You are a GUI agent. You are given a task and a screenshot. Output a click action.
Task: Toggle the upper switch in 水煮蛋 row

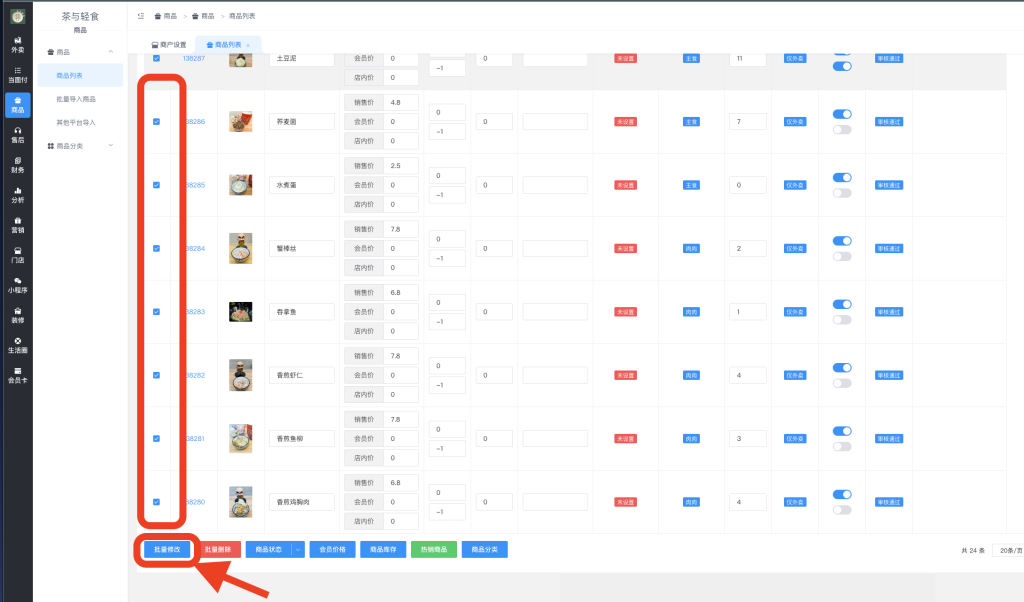(842, 177)
